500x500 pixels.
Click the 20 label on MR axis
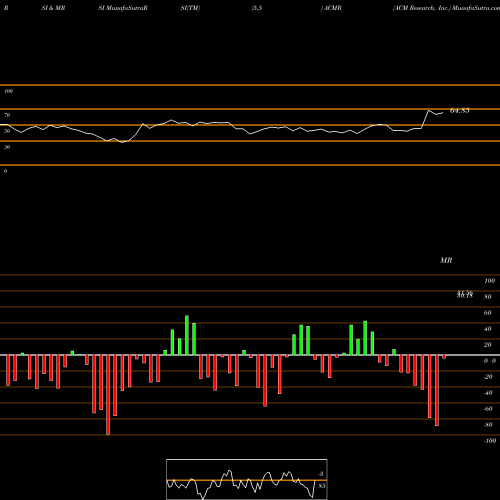pyautogui.click(x=488, y=345)
